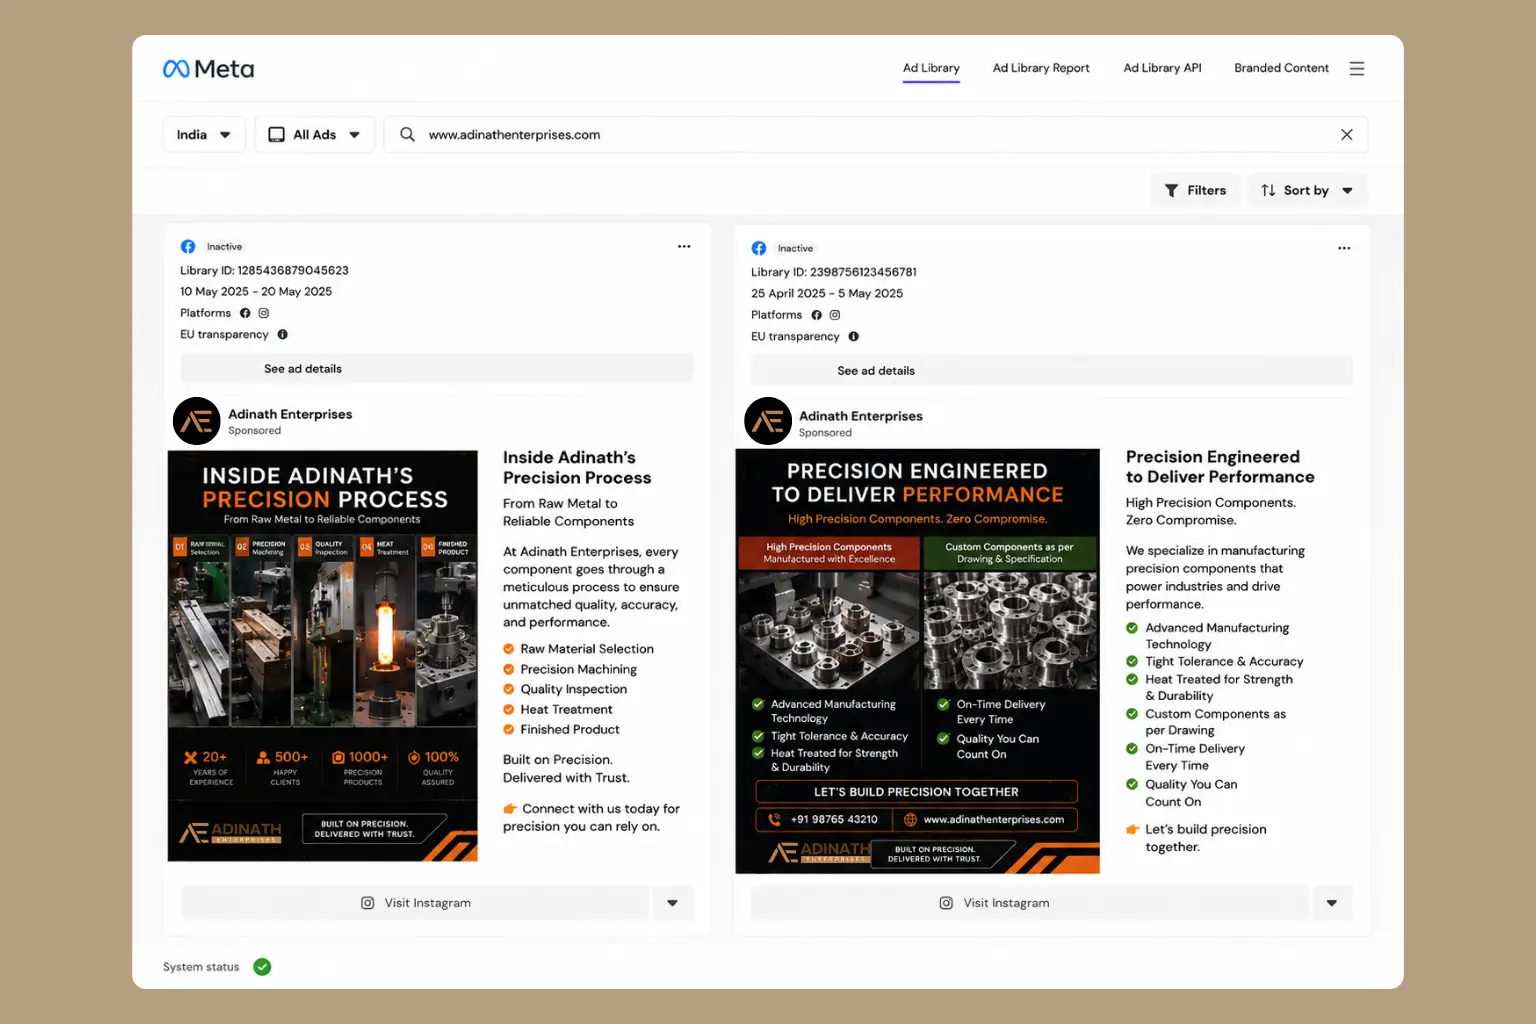Click Facebook platform icon on first ad

[245, 313]
